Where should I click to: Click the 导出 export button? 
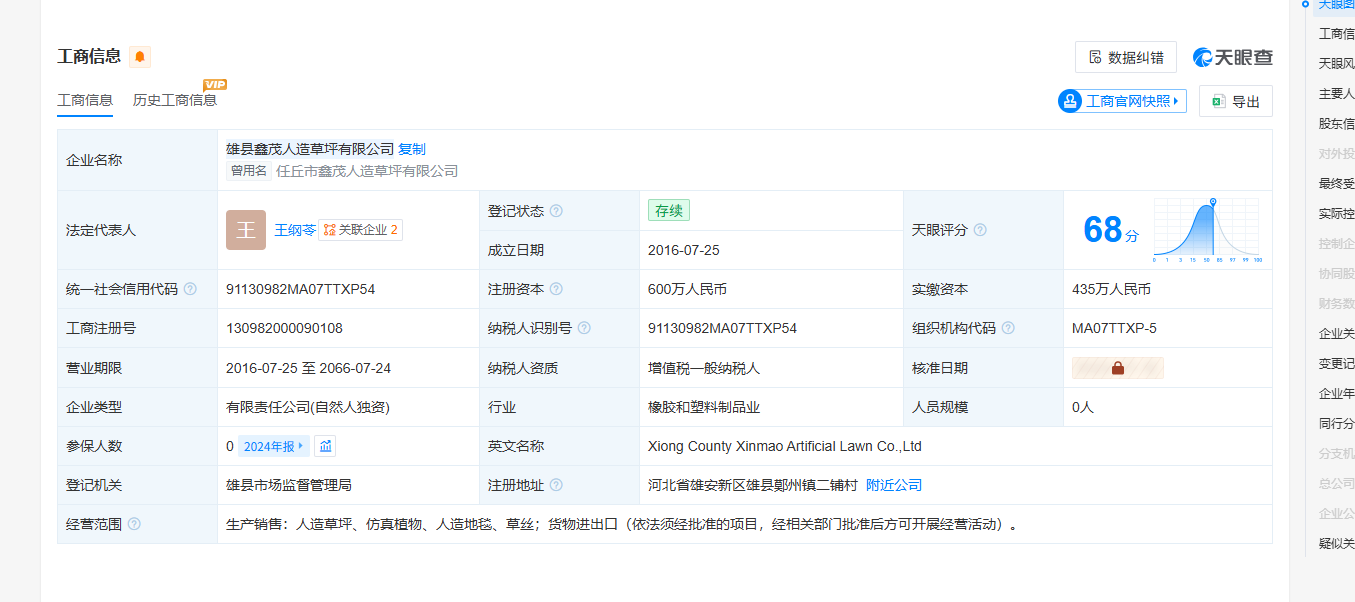[1235, 101]
